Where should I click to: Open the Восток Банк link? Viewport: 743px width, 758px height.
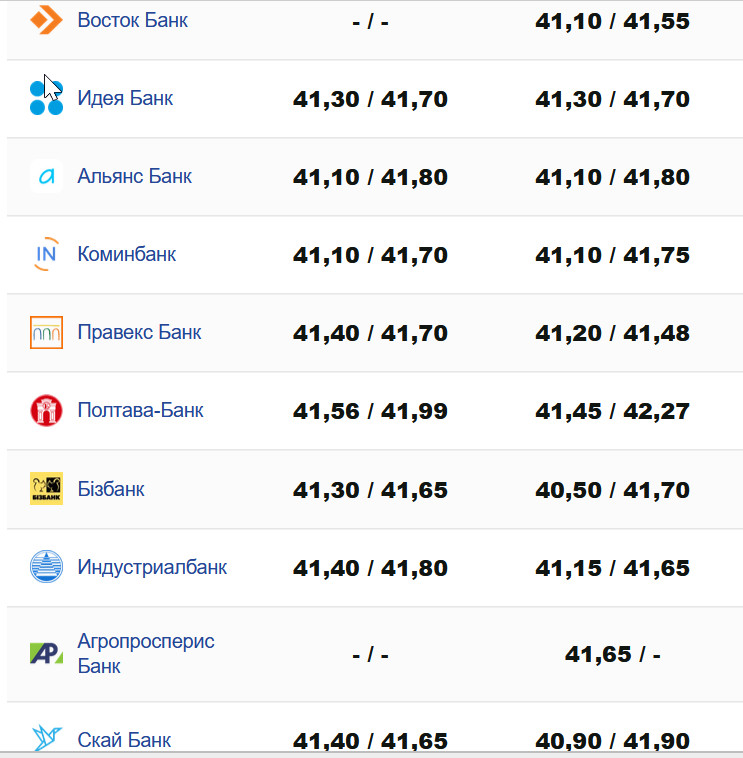(132, 20)
